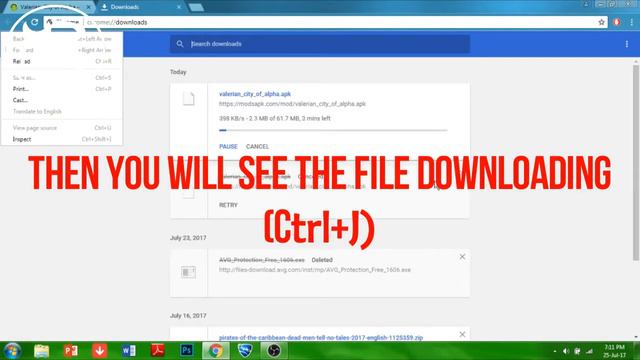Bookmark page with the star icon
Screen dimensions: 640x360
[x=601, y=22]
